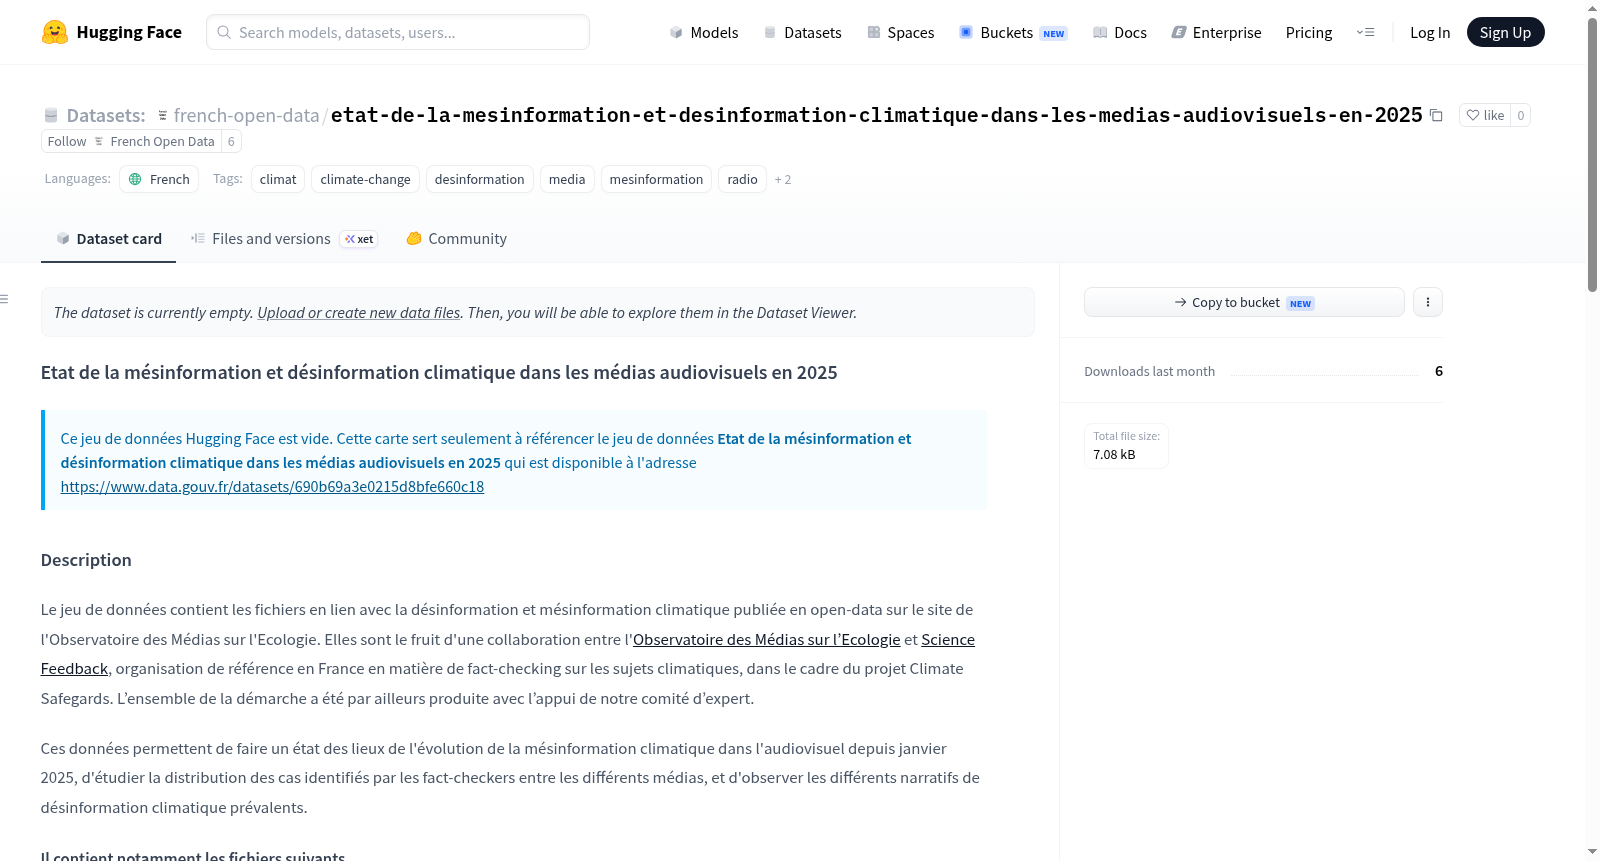Click the Description heading

[86, 560]
